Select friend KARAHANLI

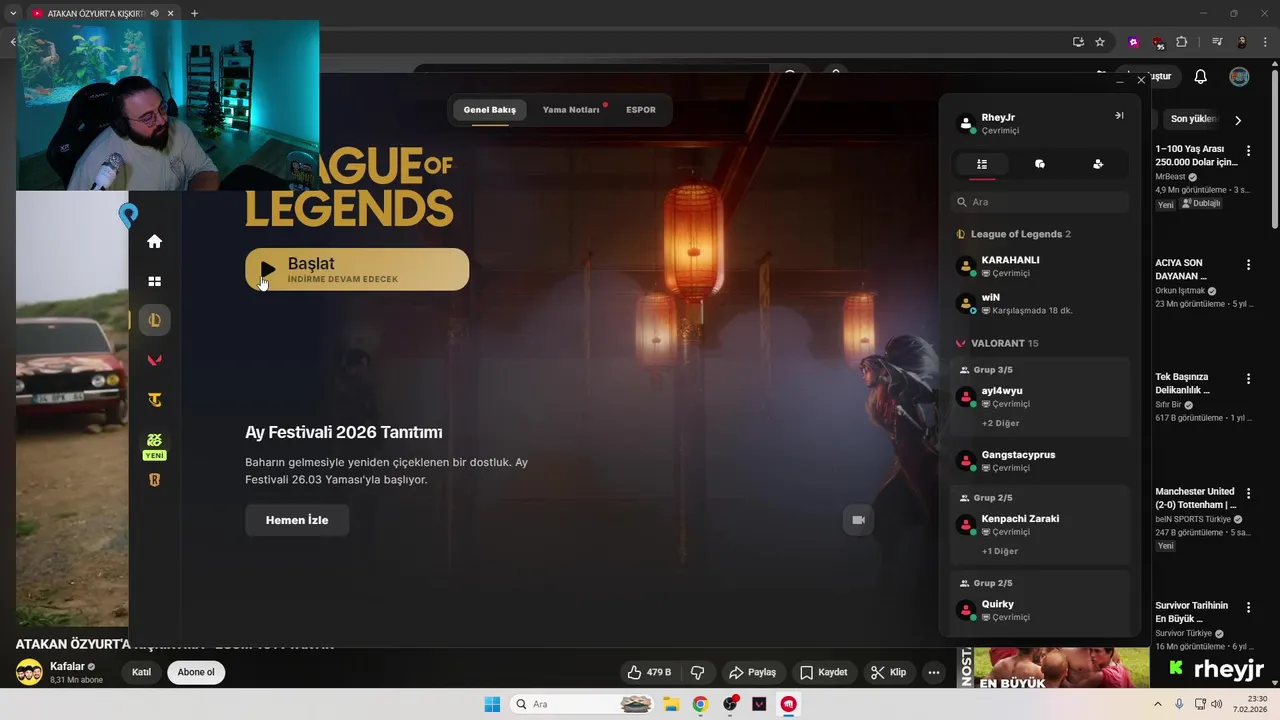[1040, 266]
